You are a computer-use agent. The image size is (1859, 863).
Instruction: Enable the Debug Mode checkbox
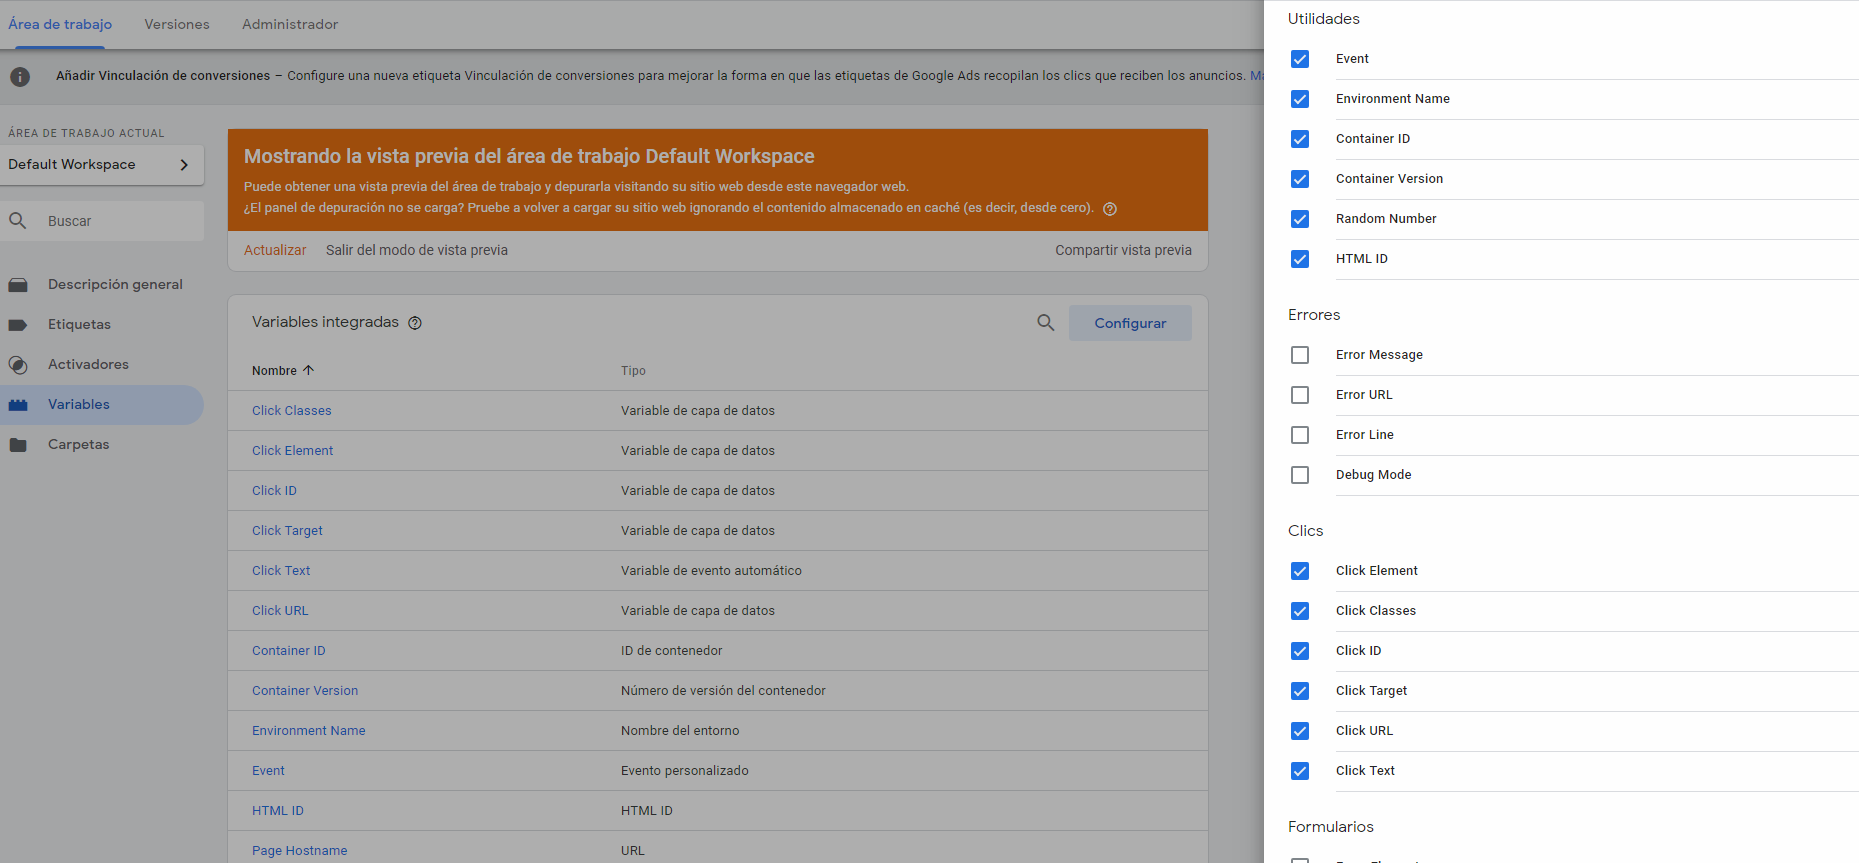[x=1299, y=475]
